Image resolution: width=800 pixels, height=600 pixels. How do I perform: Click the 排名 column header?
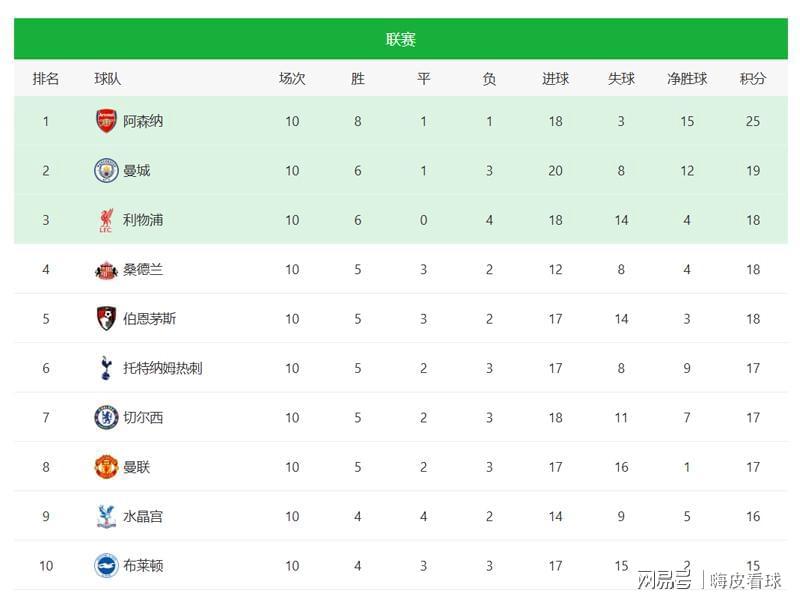tap(46, 78)
